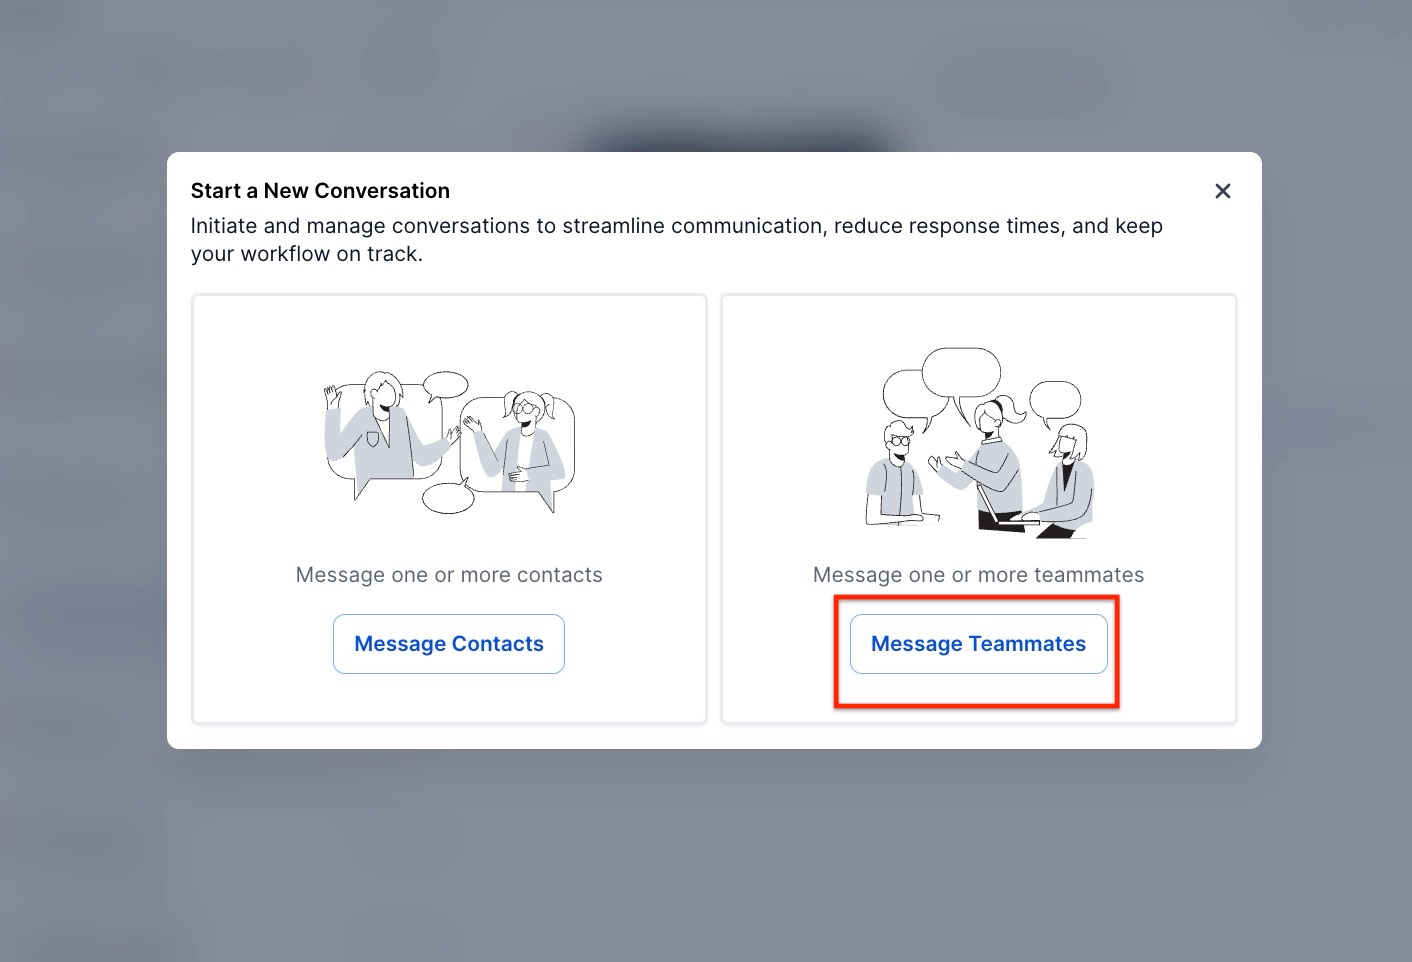
Task: Click the oval speech bubble below contacts pair
Action: pyautogui.click(x=448, y=497)
